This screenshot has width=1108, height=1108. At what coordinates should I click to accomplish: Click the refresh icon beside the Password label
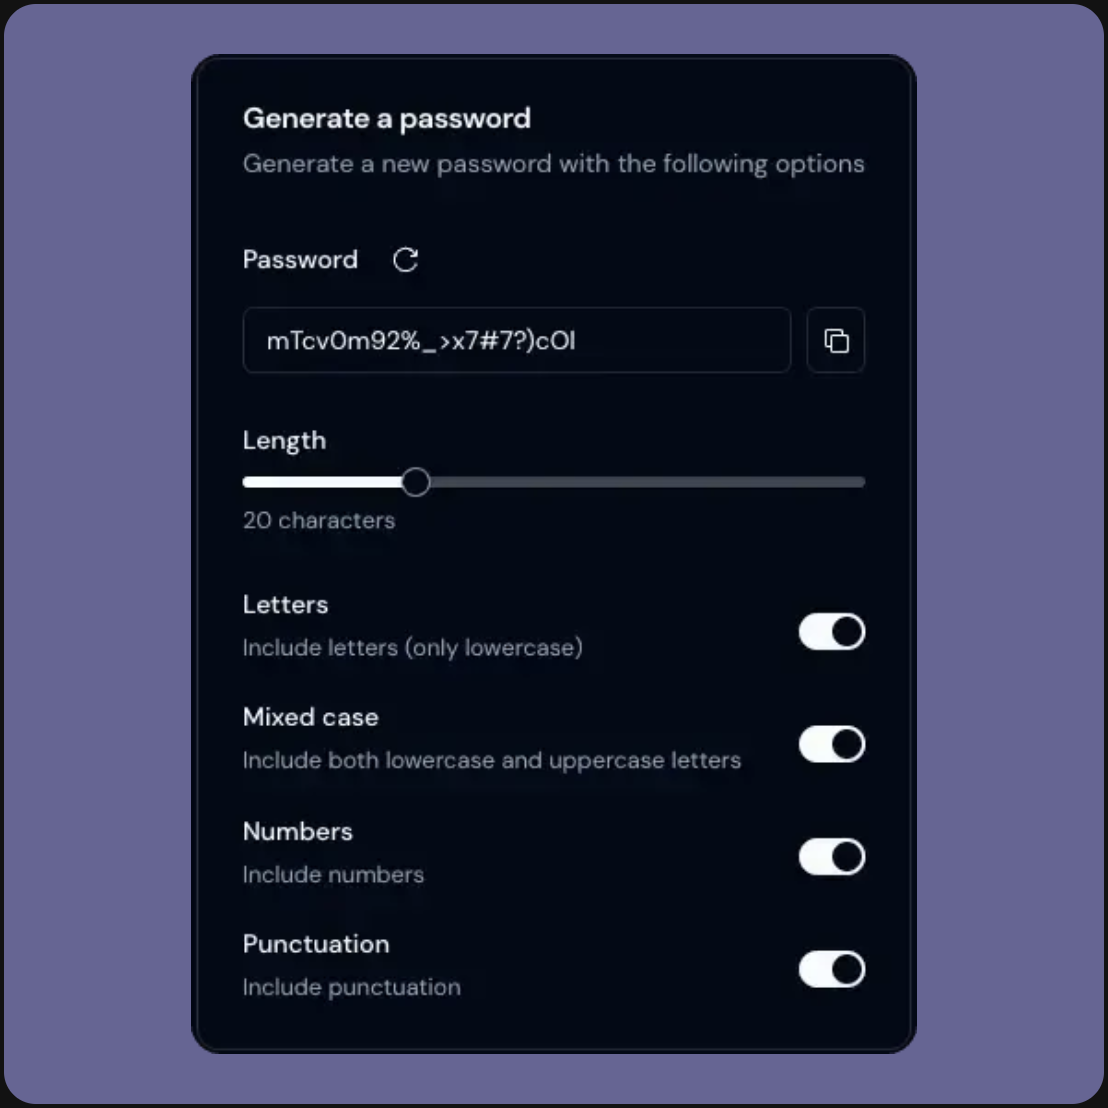[x=406, y=260]
